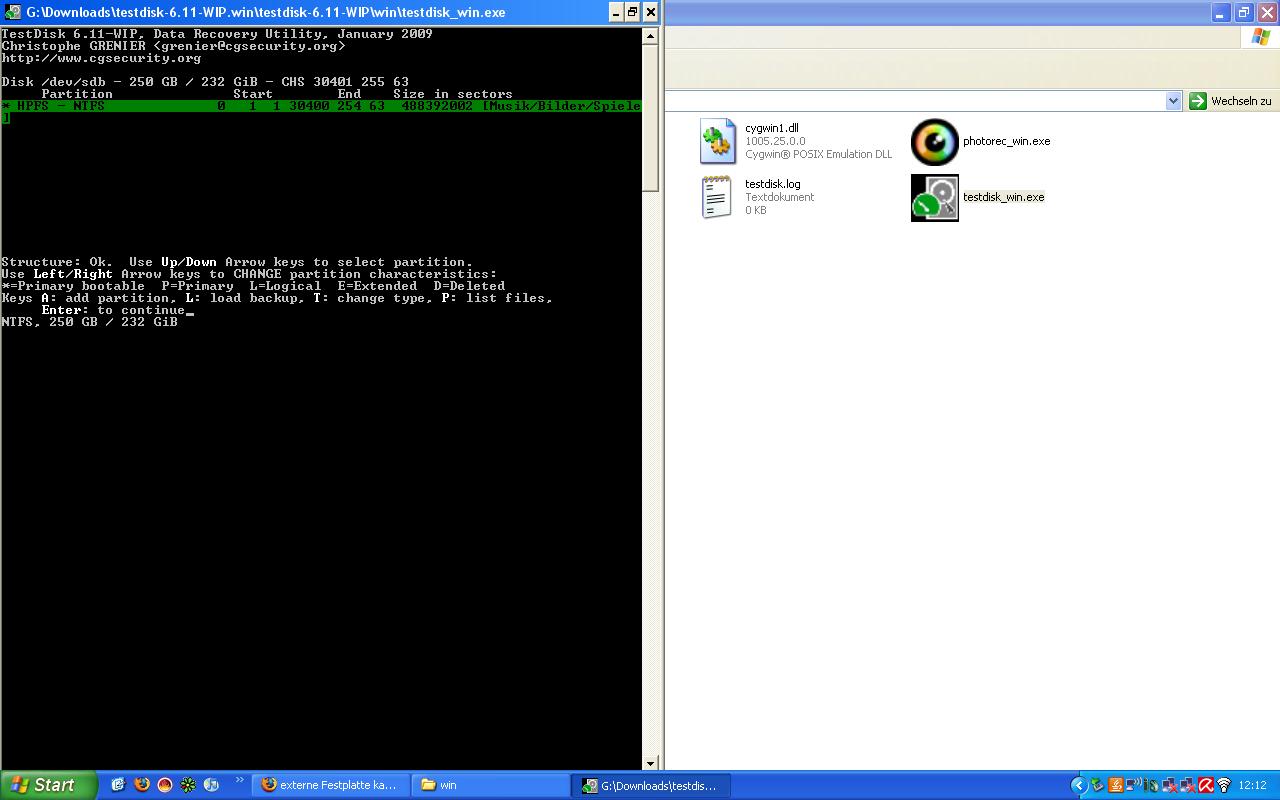The image size is (1280, 800).
Task: Expand more quick launch items chevron
Action: [239, 780]
